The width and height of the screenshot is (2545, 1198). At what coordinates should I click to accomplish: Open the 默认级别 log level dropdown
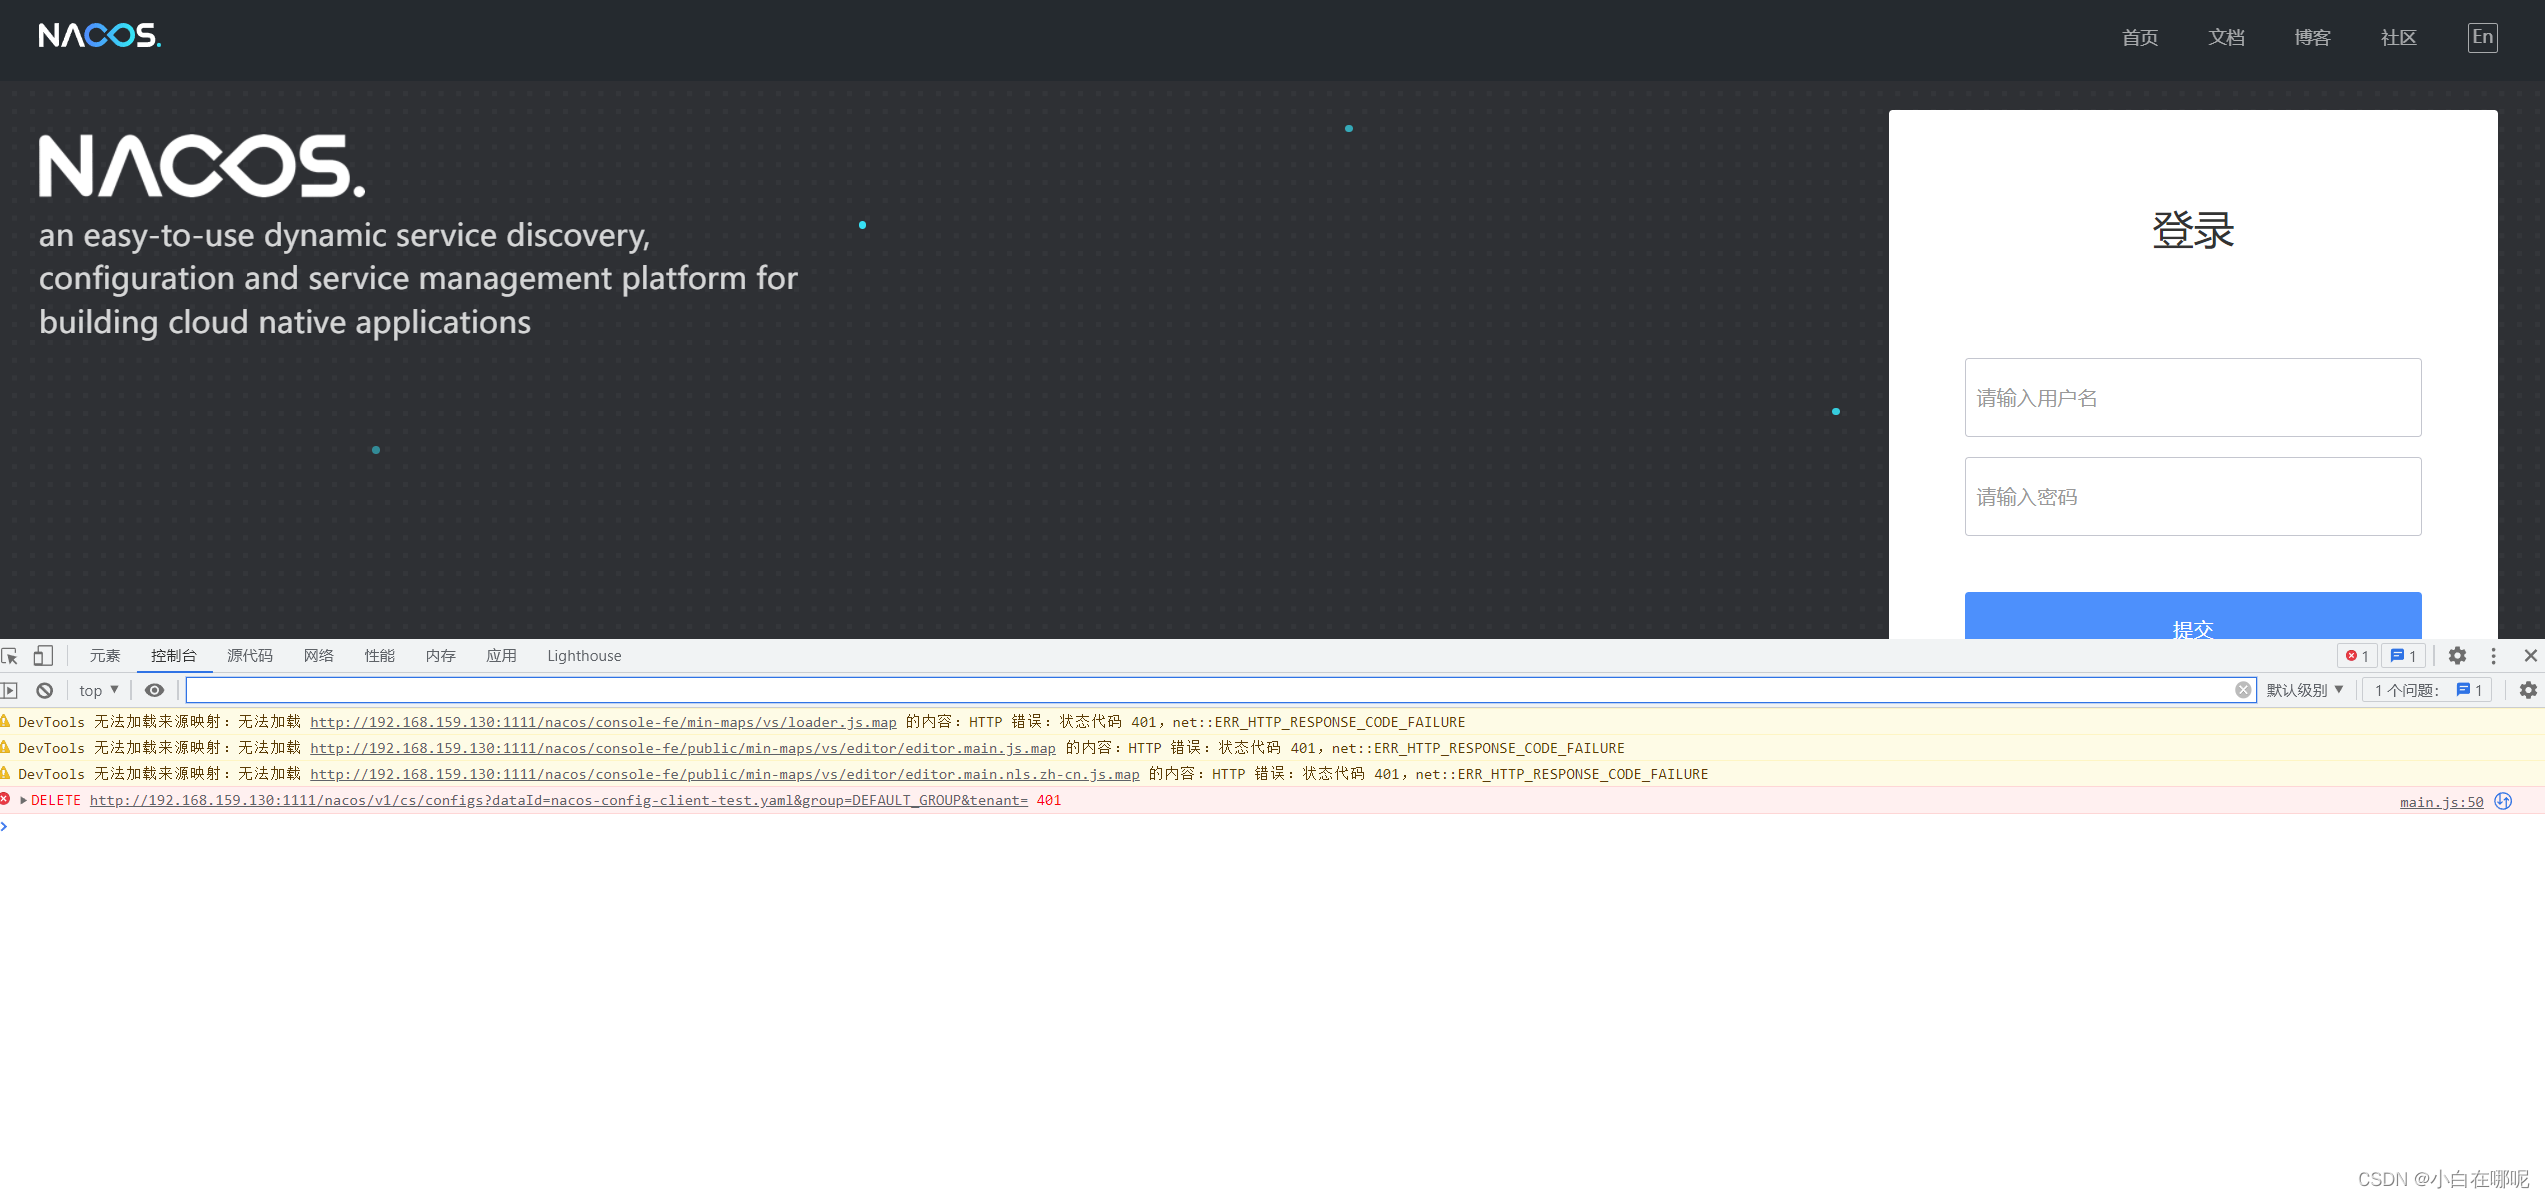coord(2304,690)
